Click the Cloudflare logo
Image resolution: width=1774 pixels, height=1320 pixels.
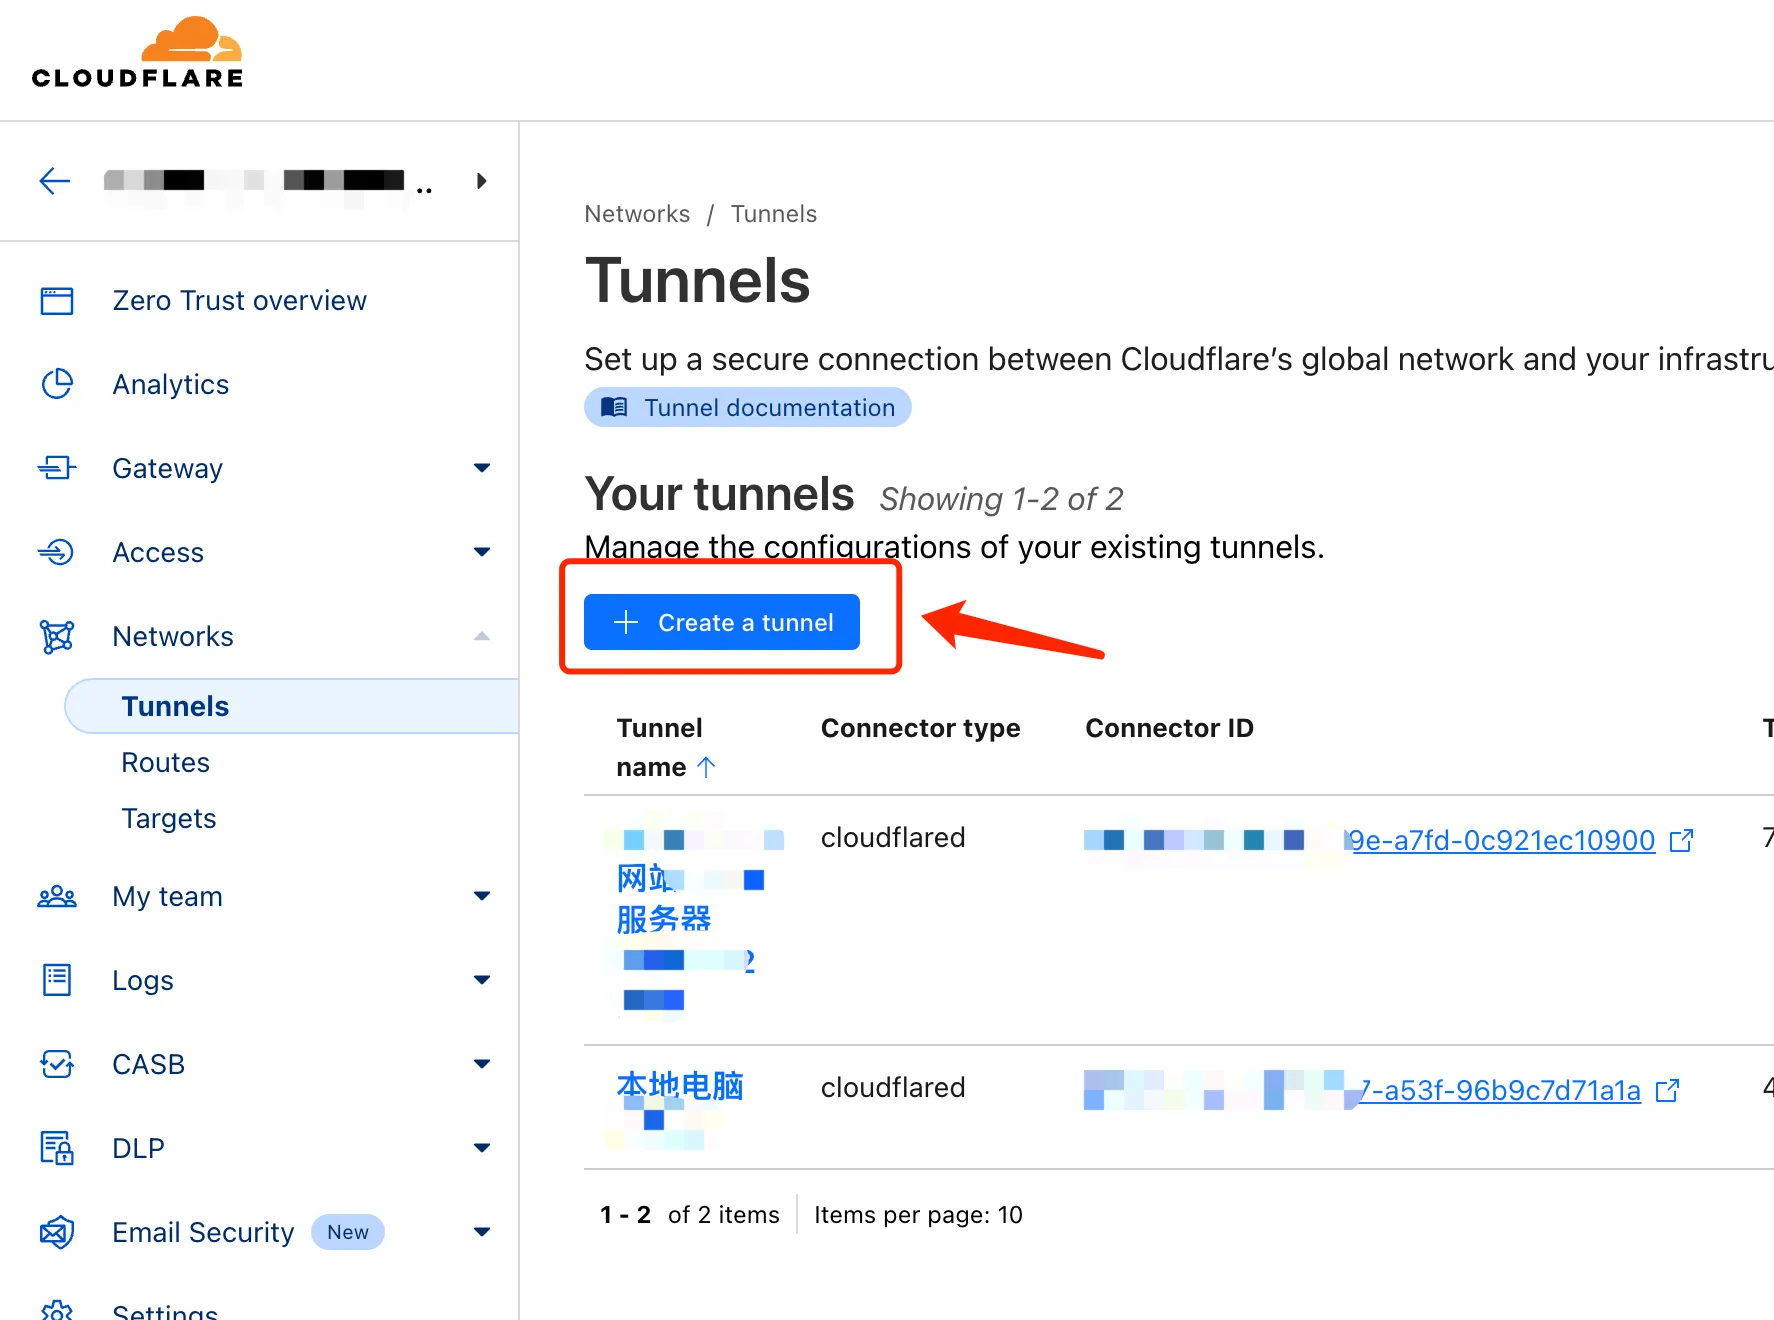(138, 50)
